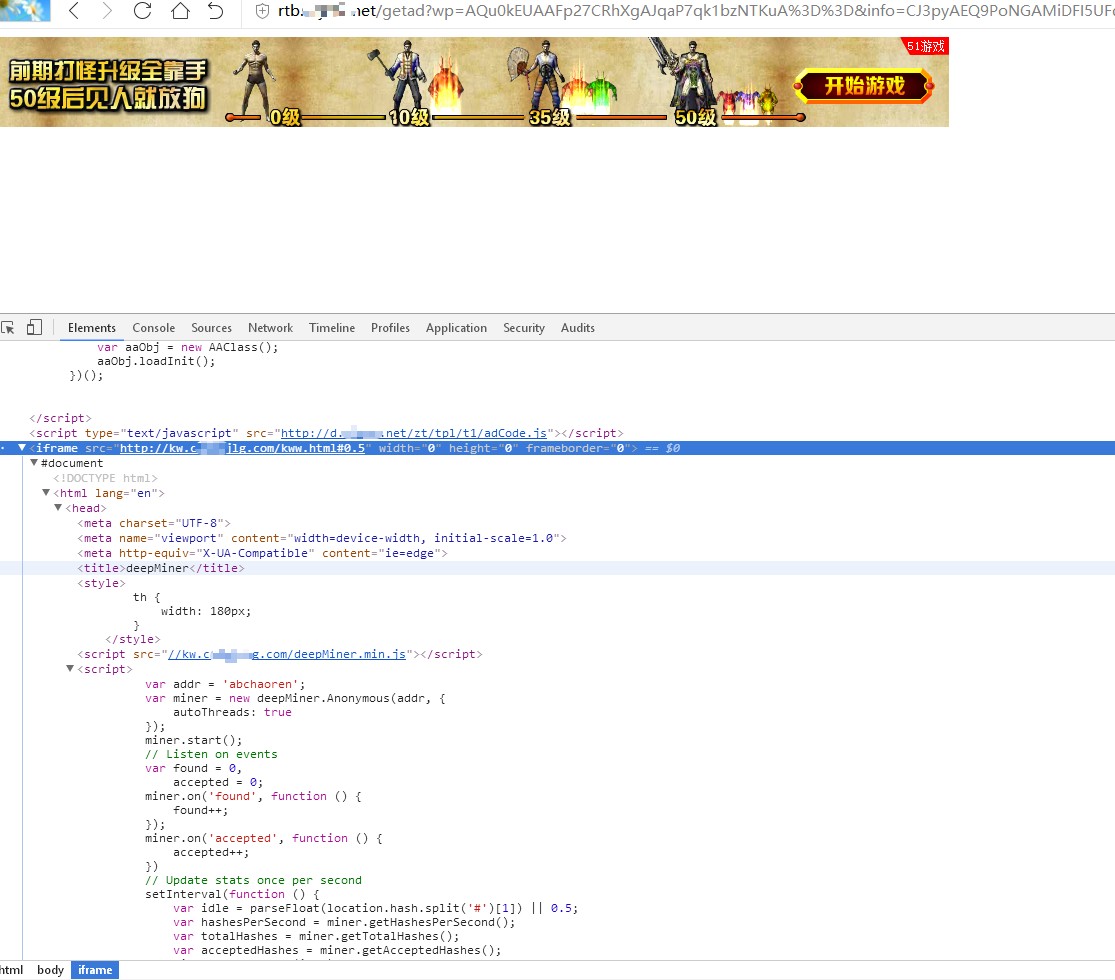Switch to the Console tab

coord(154,328)
